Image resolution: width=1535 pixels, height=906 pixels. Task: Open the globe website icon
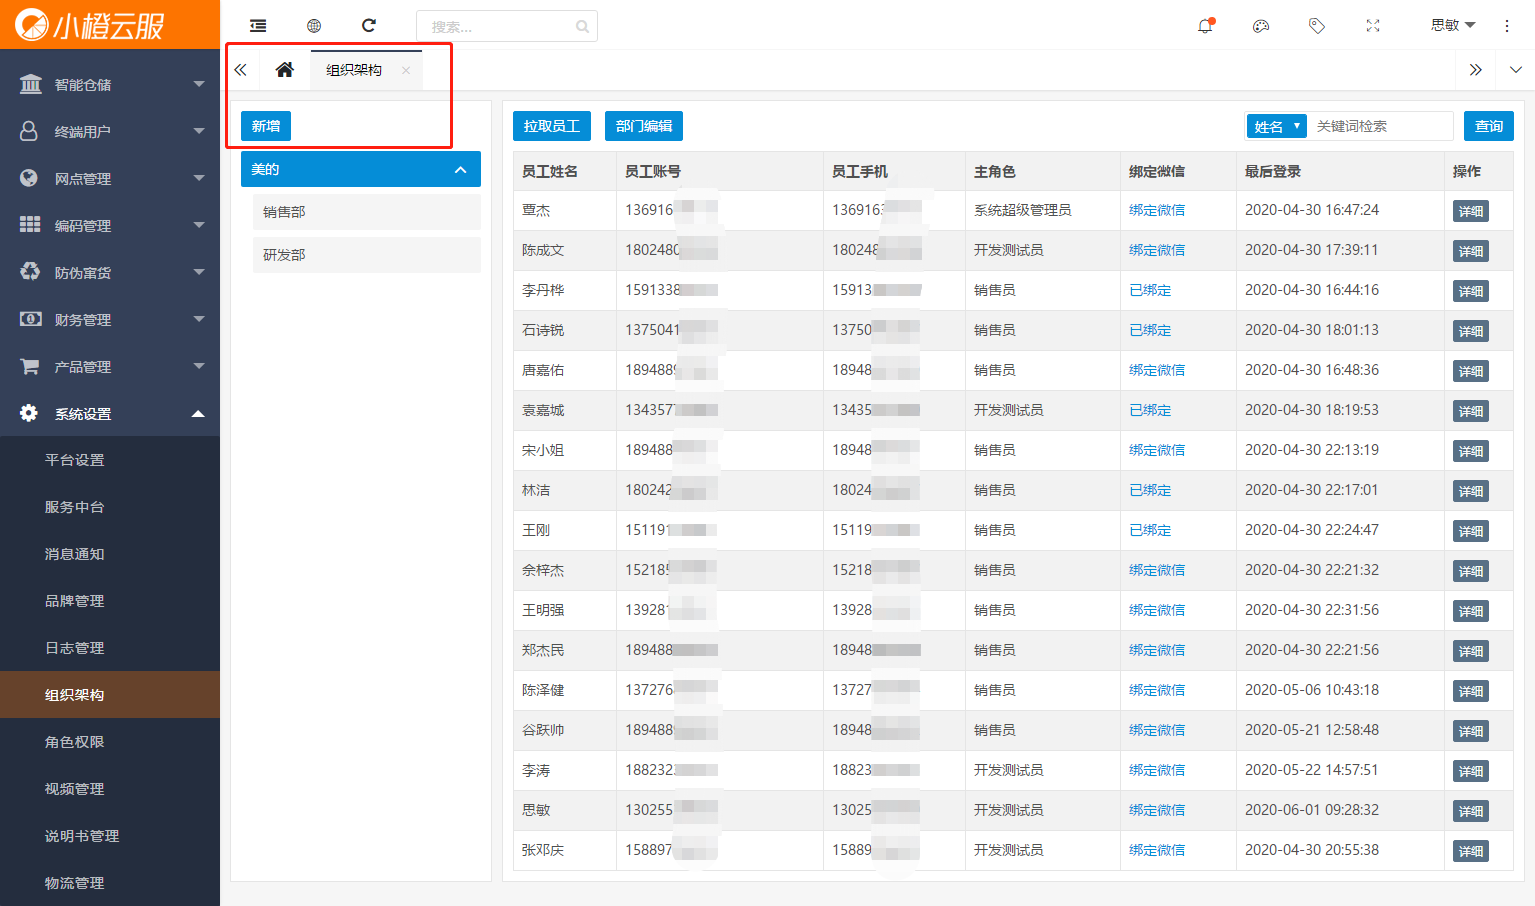(x=314, y=26)
